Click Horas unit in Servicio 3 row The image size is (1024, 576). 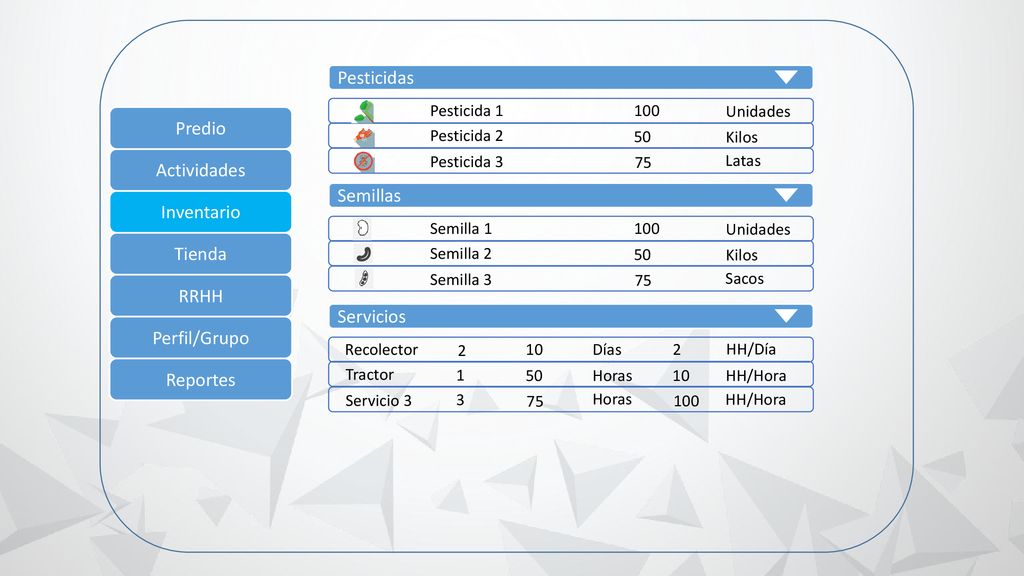coord(612,399)
